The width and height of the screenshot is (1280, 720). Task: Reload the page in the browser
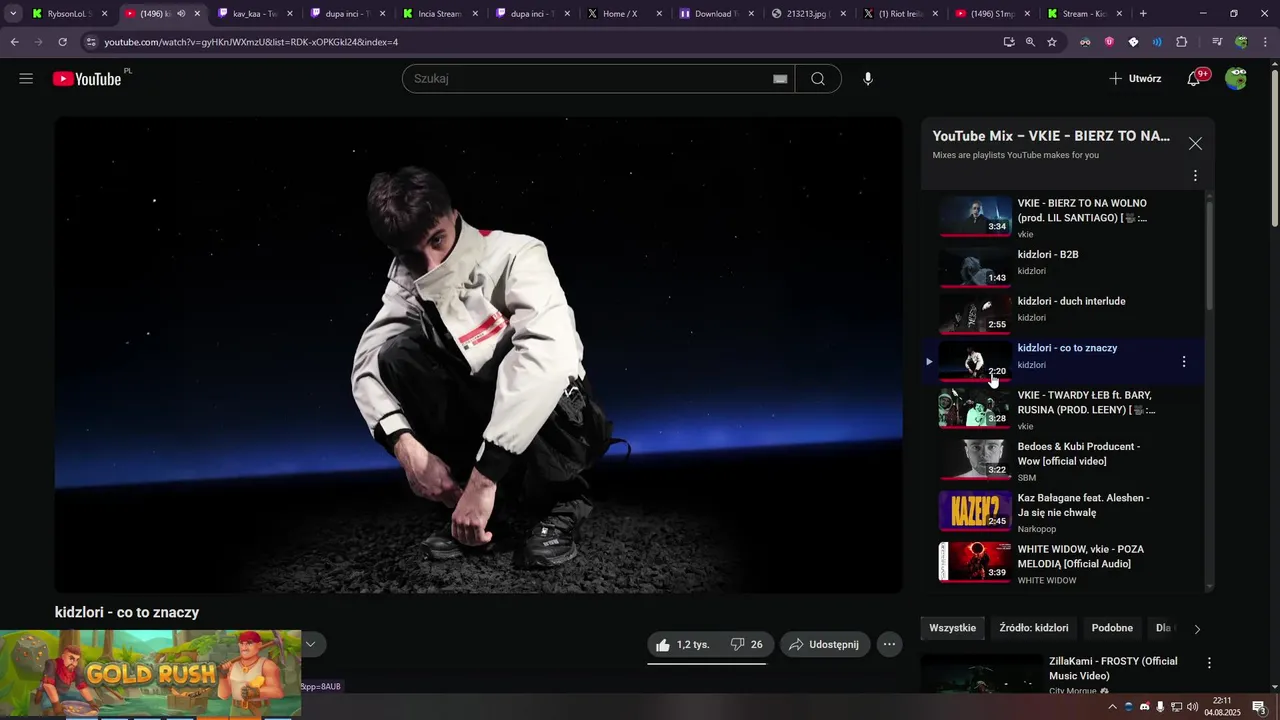pos(62,42)
